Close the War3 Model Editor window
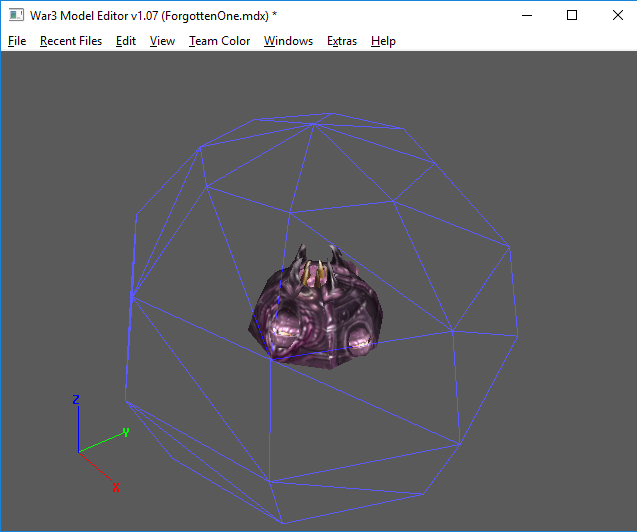This screenshot has width=637, height=532. [x=618, y=15]
